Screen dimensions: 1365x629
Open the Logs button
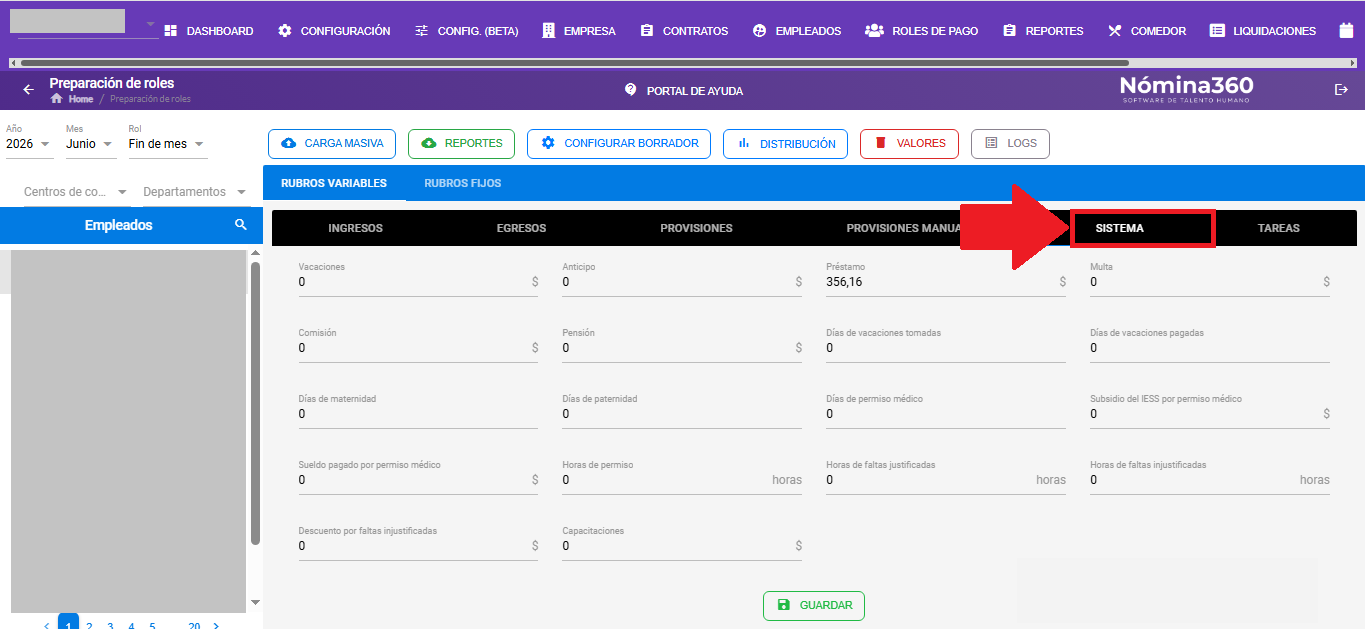1010,144
